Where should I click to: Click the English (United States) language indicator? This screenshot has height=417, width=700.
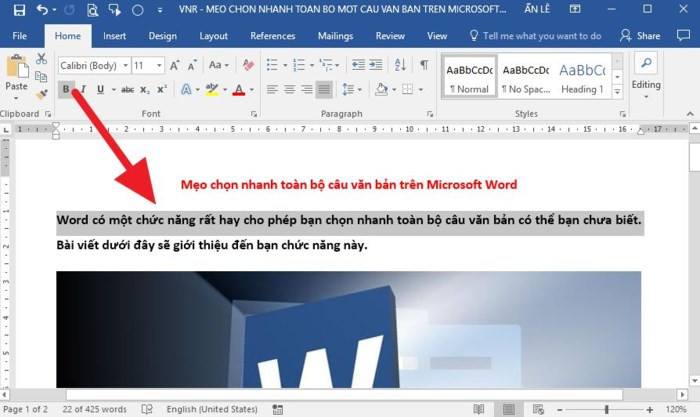click(212, 409)
